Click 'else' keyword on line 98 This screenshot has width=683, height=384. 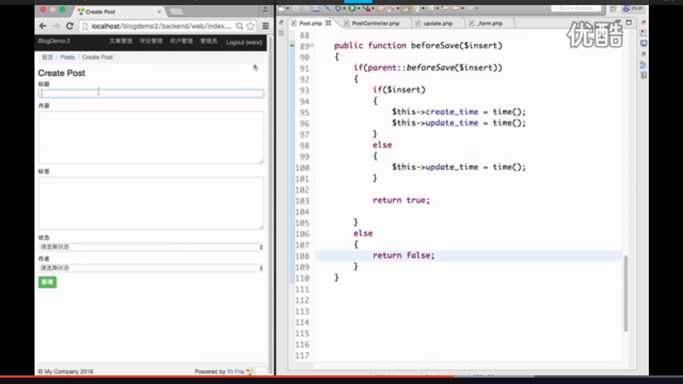pos(382,145)
